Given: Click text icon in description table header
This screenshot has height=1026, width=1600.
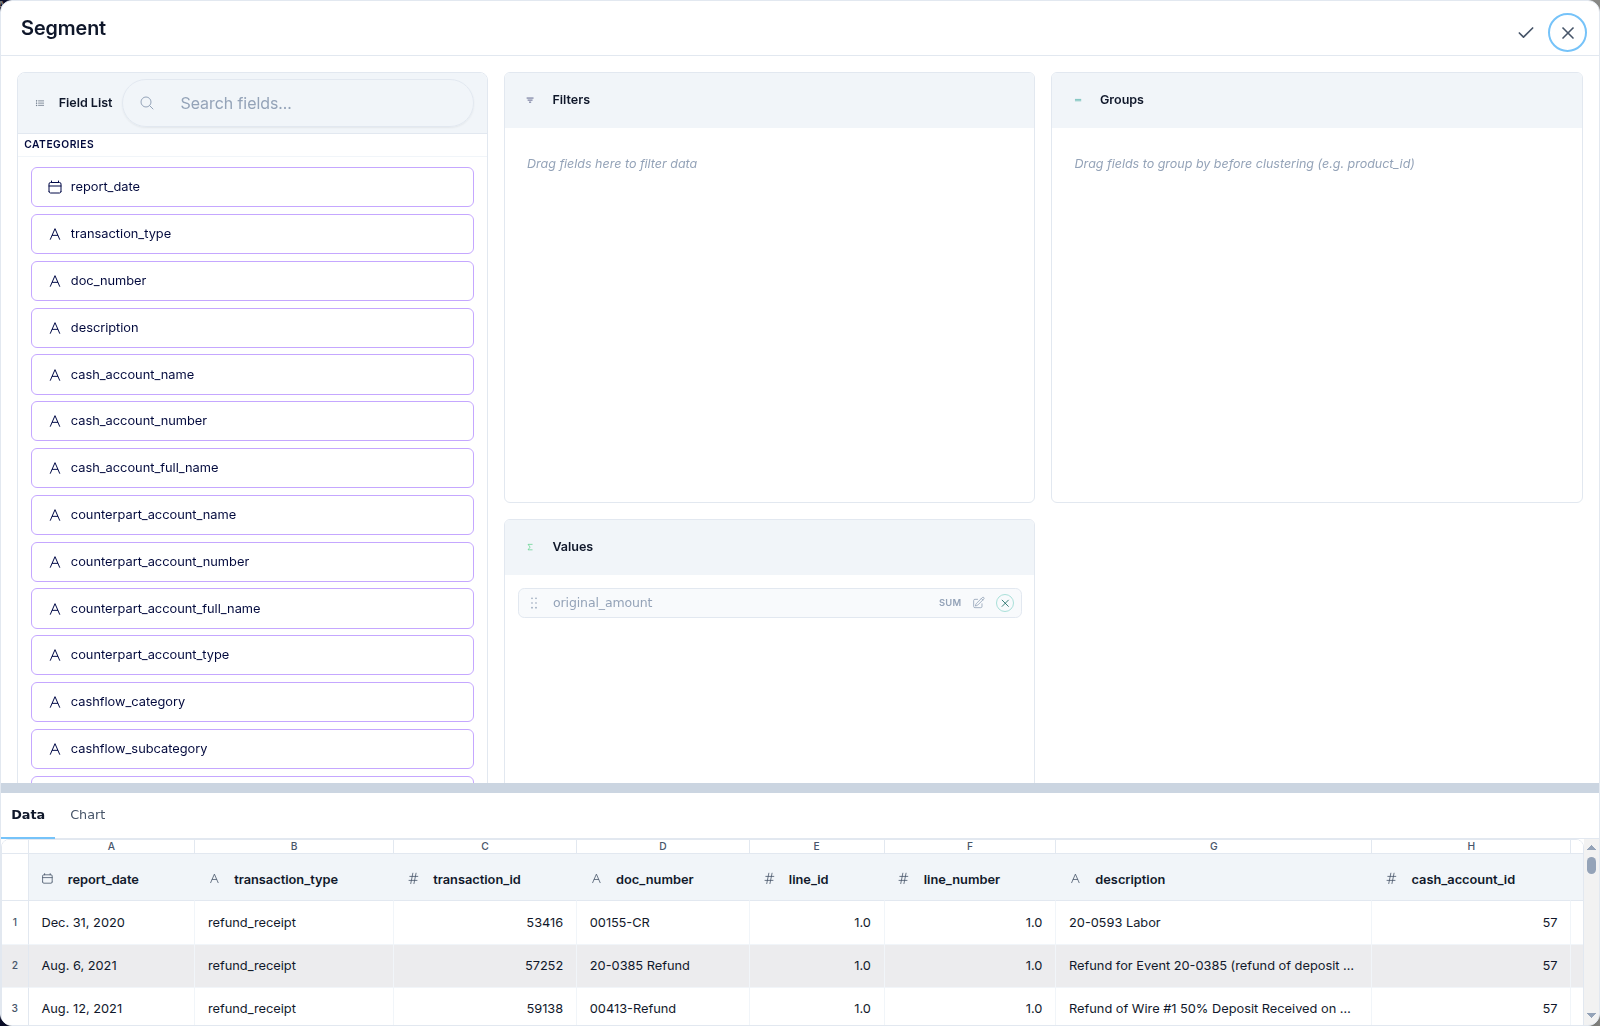Looking at the screenshot, I should pos(1075,879).
